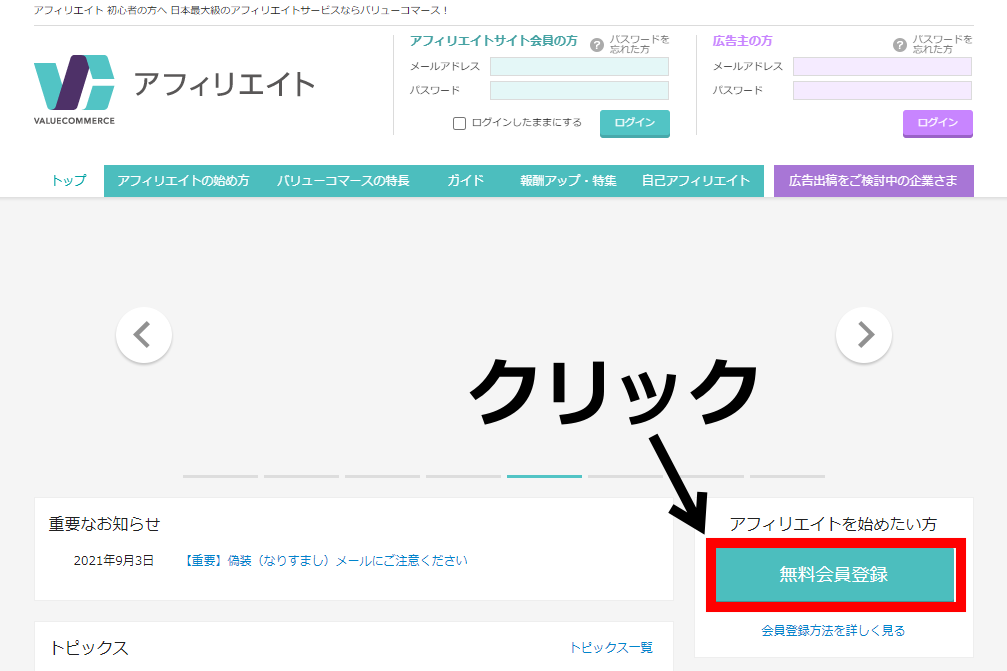1007x671 pixels.
Task: Click 重要なお知らせ heading
Action: 104,524
